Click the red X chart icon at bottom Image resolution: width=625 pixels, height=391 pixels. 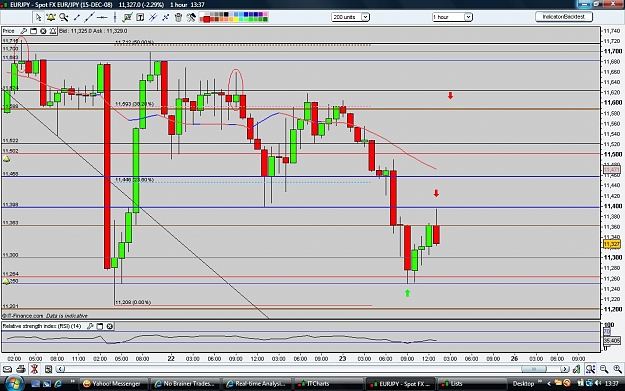coord(35,369)
